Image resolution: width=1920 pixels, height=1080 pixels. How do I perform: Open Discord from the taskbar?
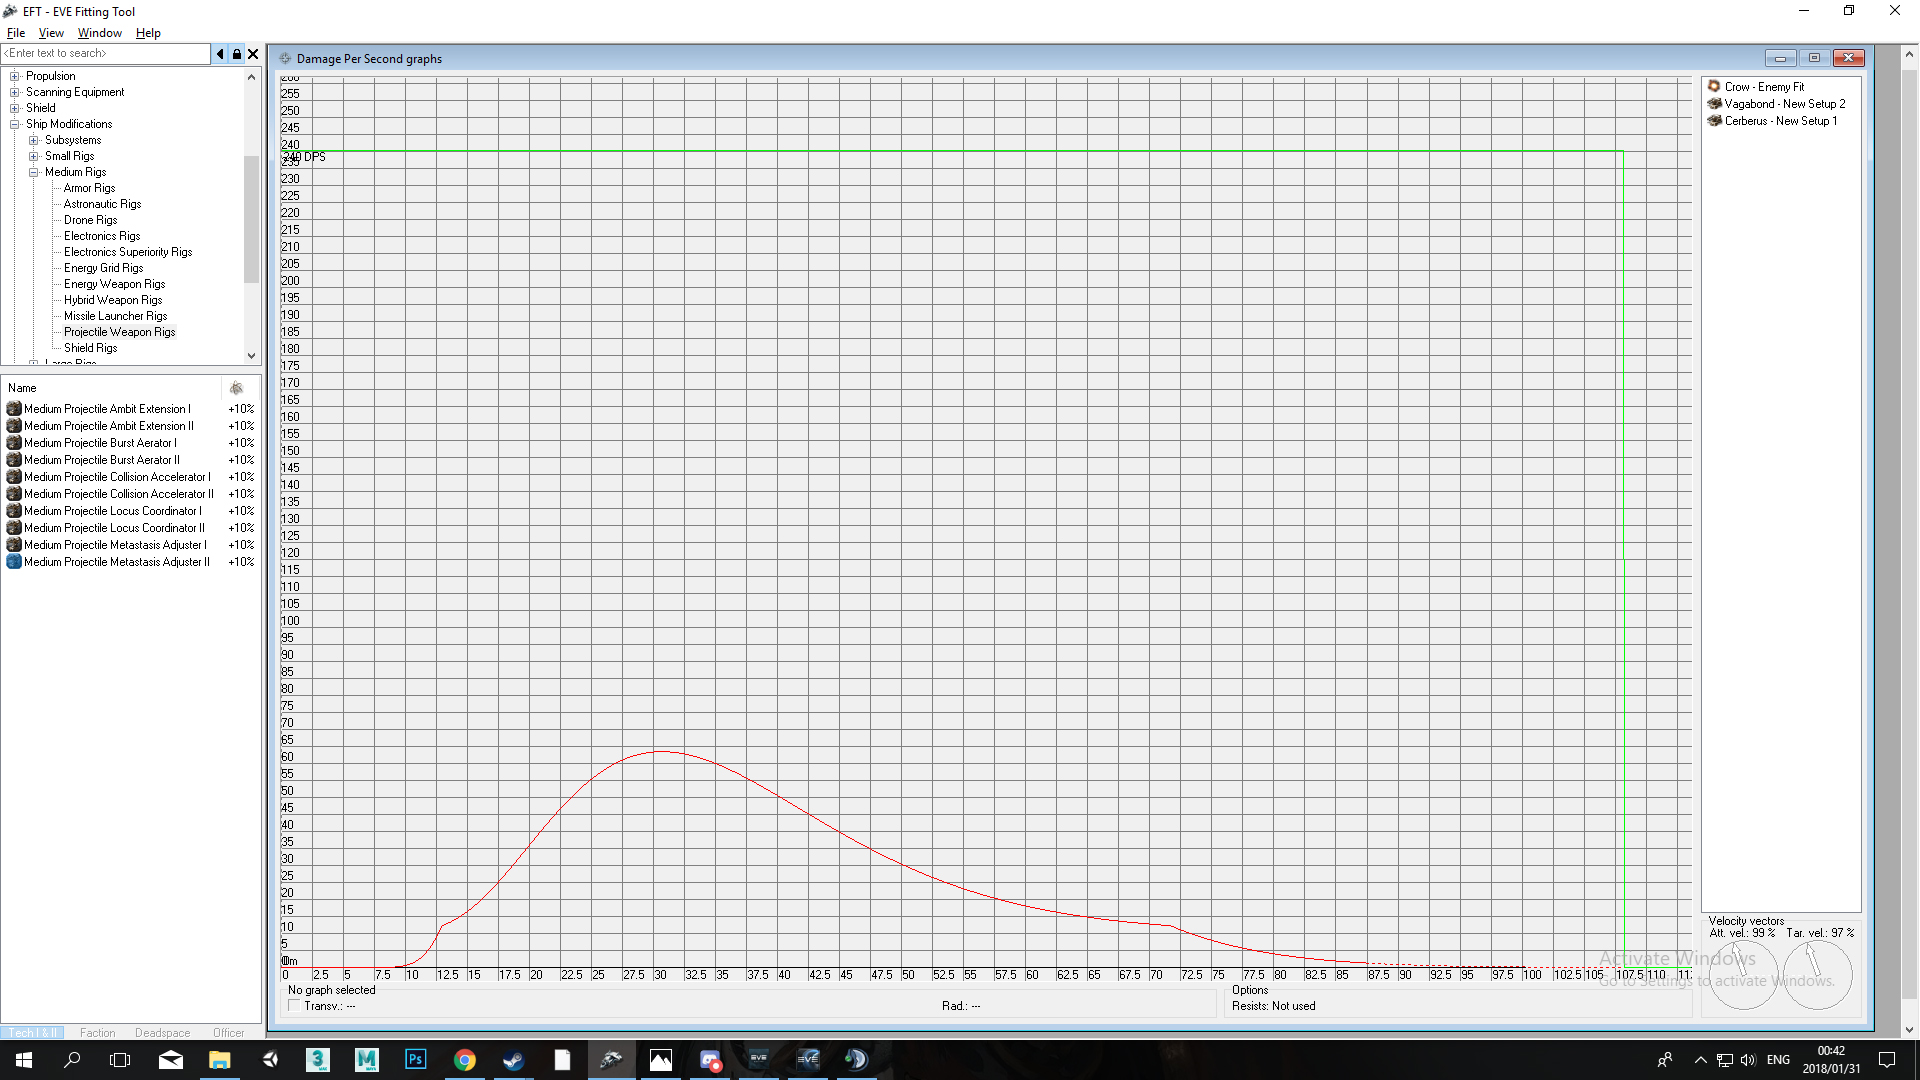(x=710, y=1060)
